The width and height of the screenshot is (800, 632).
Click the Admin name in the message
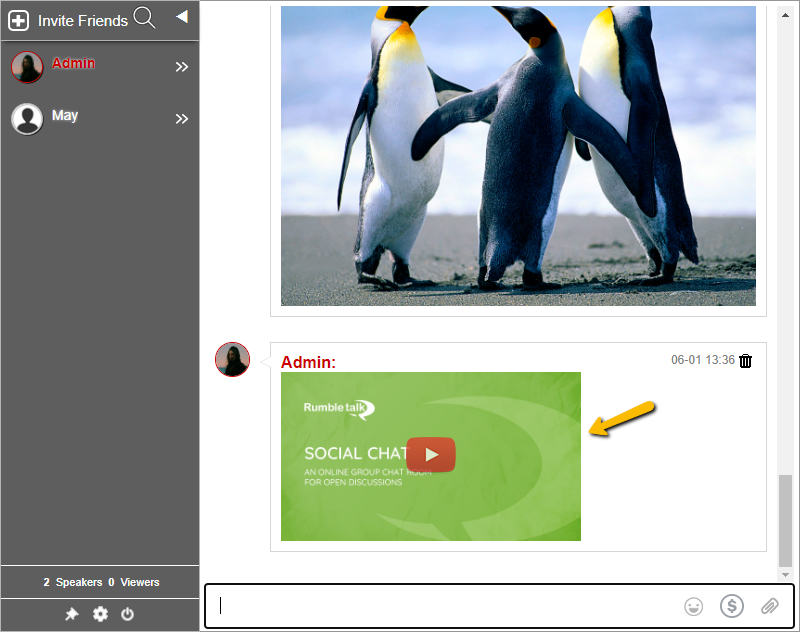[x=308, y=362]
